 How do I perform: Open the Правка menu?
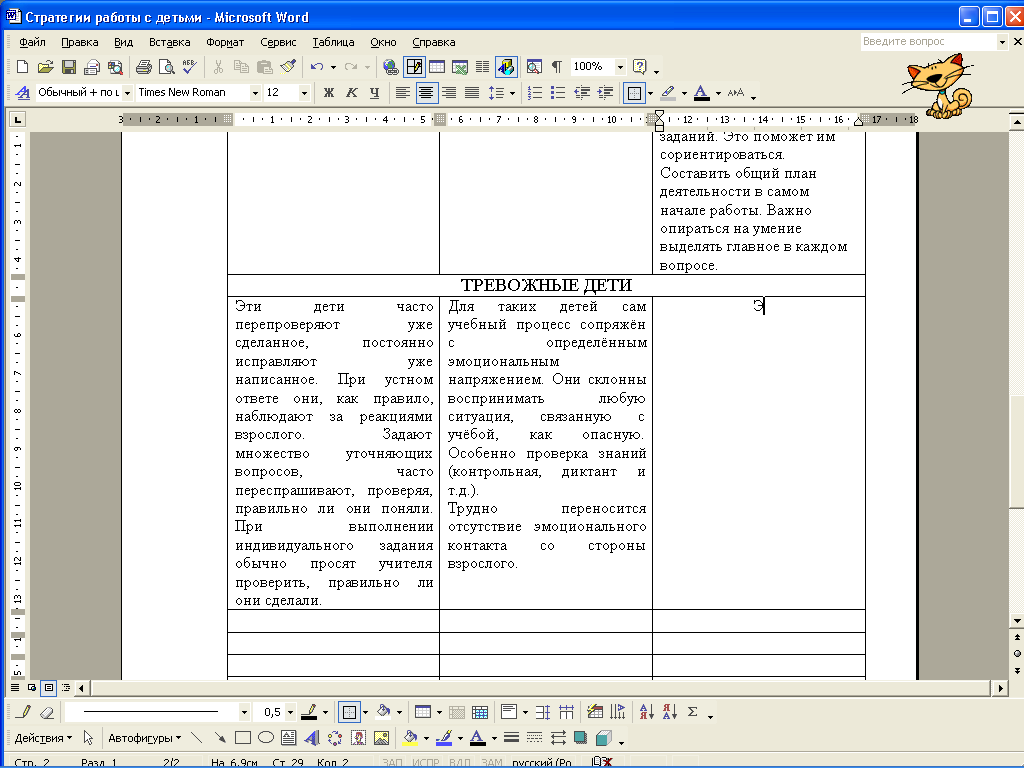[x=80, y=42]
